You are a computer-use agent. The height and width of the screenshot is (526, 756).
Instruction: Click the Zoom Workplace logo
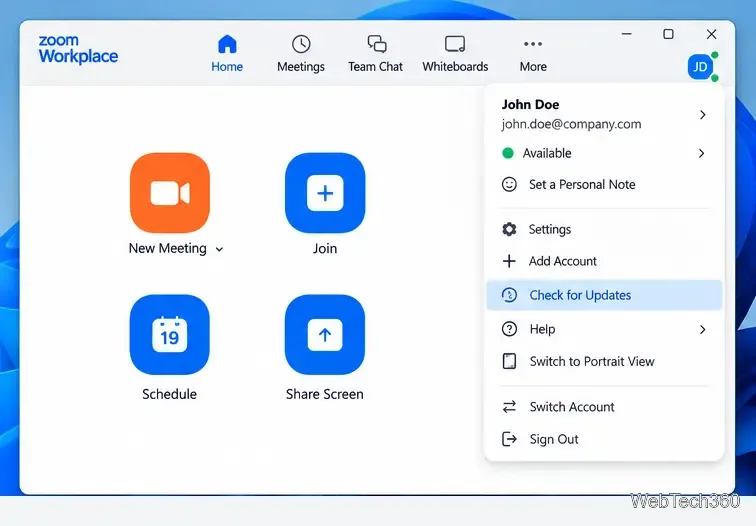pos(78,49)
